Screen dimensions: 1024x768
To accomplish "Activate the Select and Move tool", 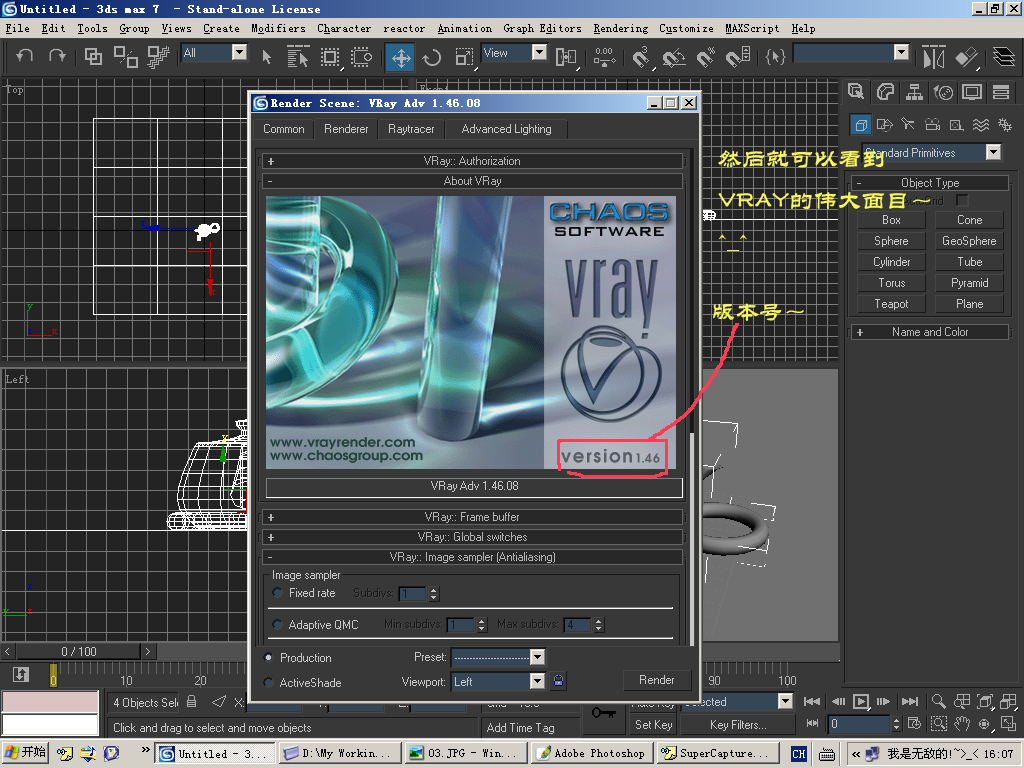I will pyautogui.click(x=400, y=57).
